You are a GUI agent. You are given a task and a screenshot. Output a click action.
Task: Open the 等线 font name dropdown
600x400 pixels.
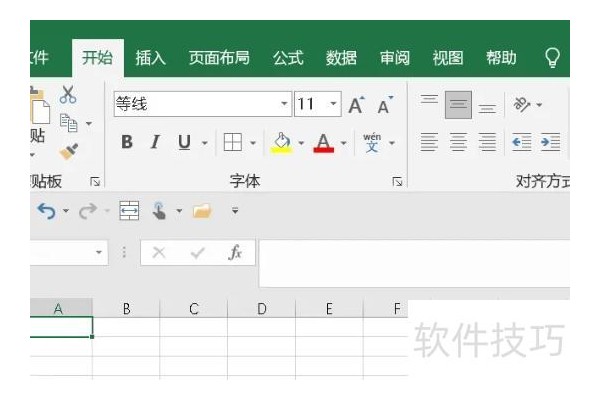coord(284,104)
